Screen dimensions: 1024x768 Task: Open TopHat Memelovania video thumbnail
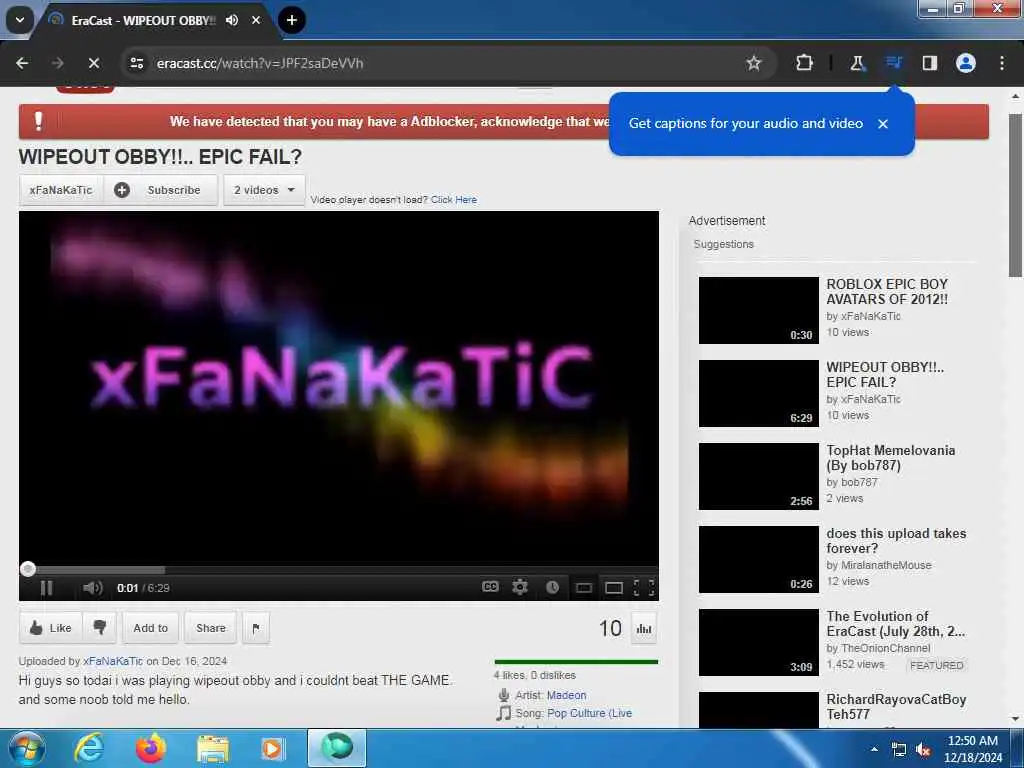click(x=758, y=476)
